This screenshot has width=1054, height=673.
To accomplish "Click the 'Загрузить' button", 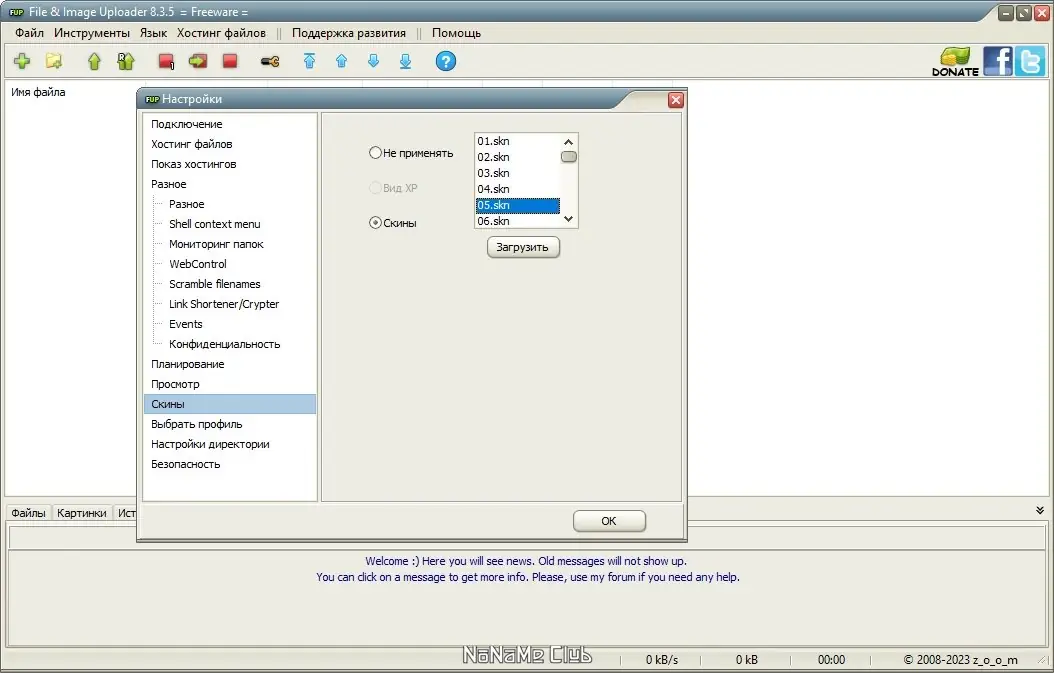I will tap(523, 247).
